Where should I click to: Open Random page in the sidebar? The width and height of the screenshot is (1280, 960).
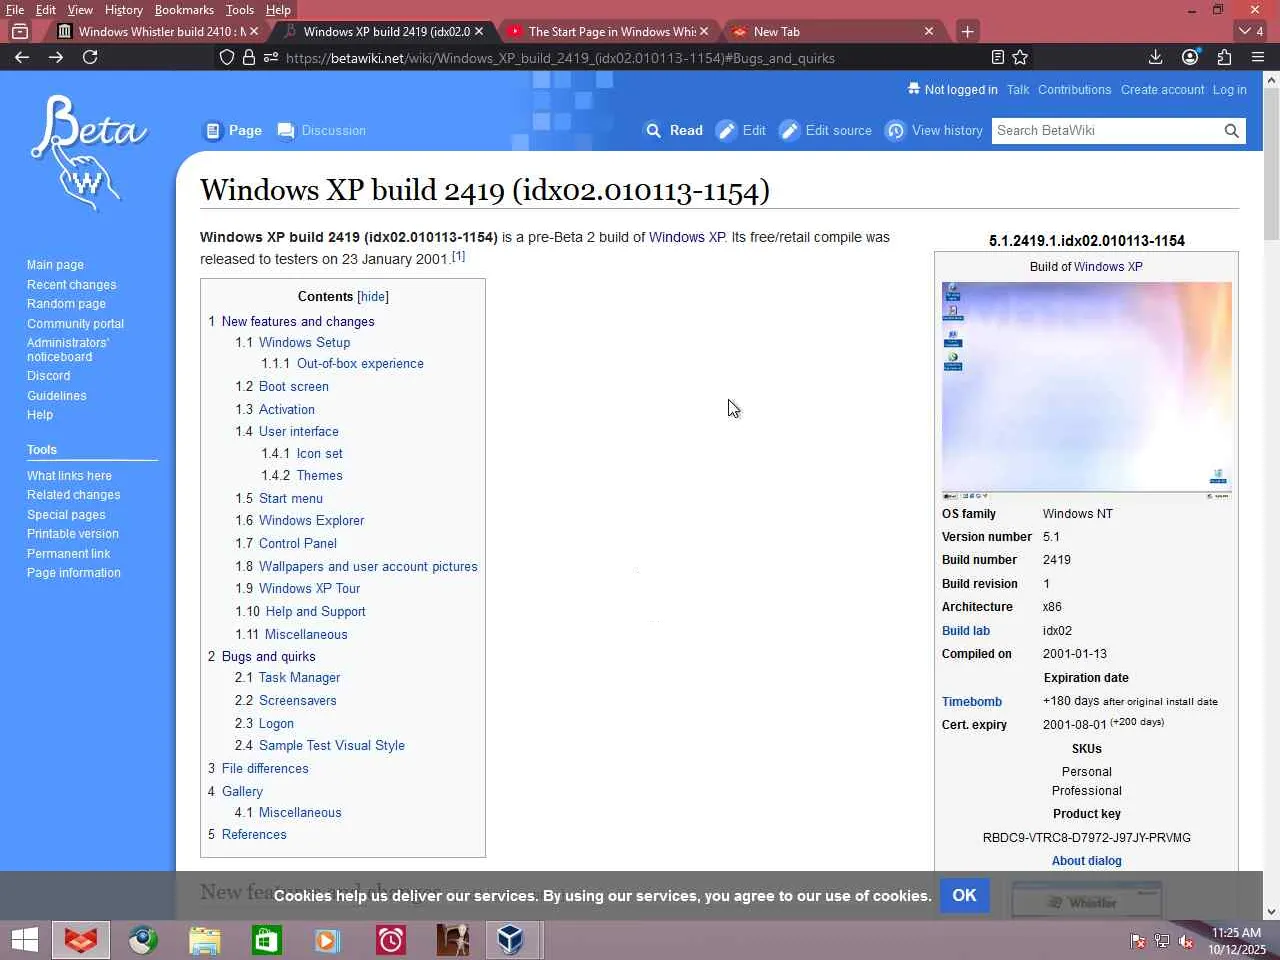point(66,304)
